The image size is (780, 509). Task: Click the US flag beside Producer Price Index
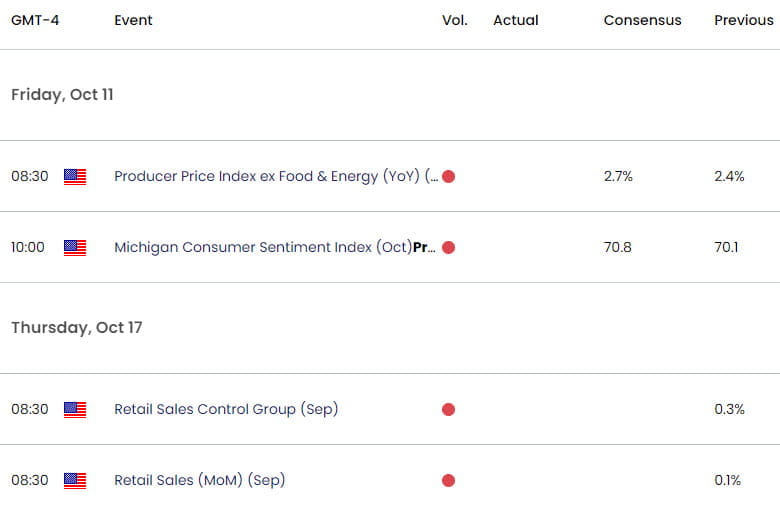pos(75,177)
